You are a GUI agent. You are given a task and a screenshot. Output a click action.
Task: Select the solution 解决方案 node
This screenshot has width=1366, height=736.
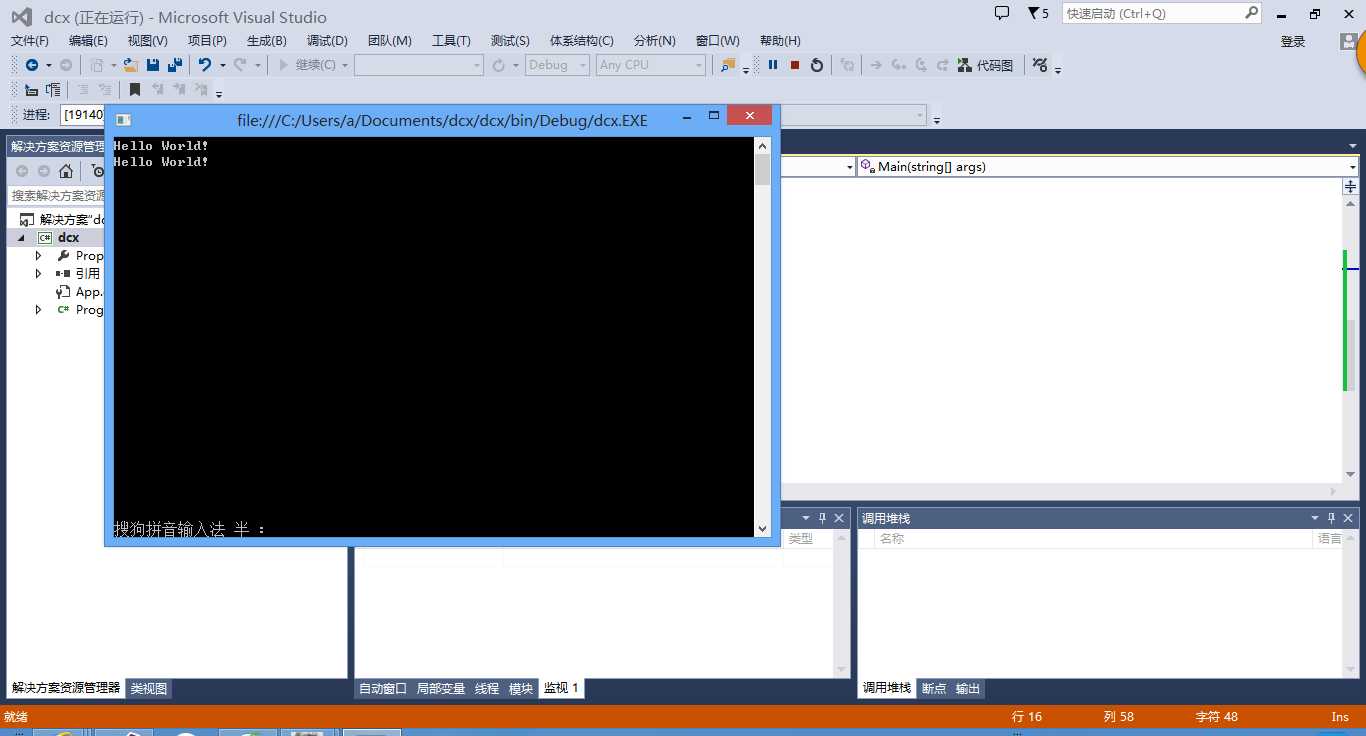(63, 220)
